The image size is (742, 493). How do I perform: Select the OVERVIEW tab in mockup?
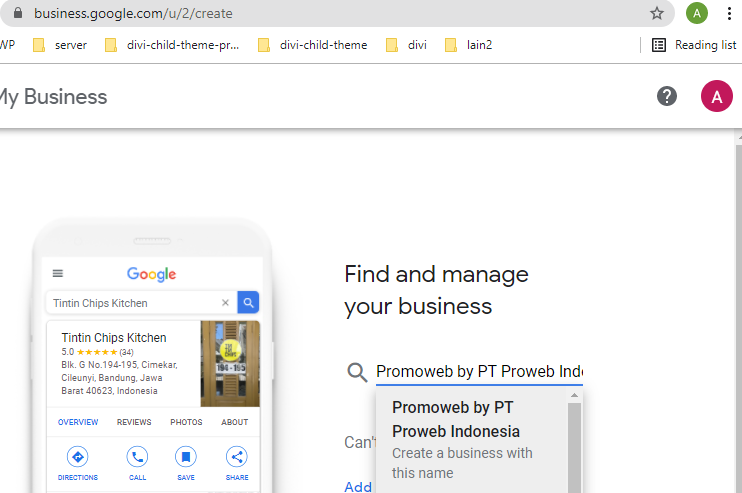pyautogui.click(x=78, y=422)
